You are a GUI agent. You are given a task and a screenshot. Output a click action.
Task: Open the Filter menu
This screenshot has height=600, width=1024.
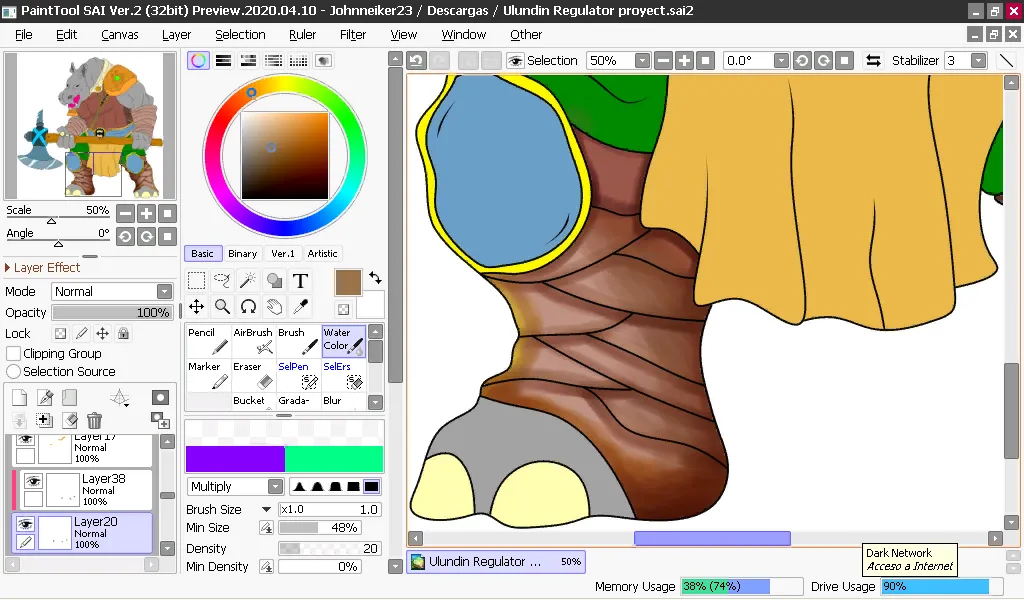[x=353, y=35]
